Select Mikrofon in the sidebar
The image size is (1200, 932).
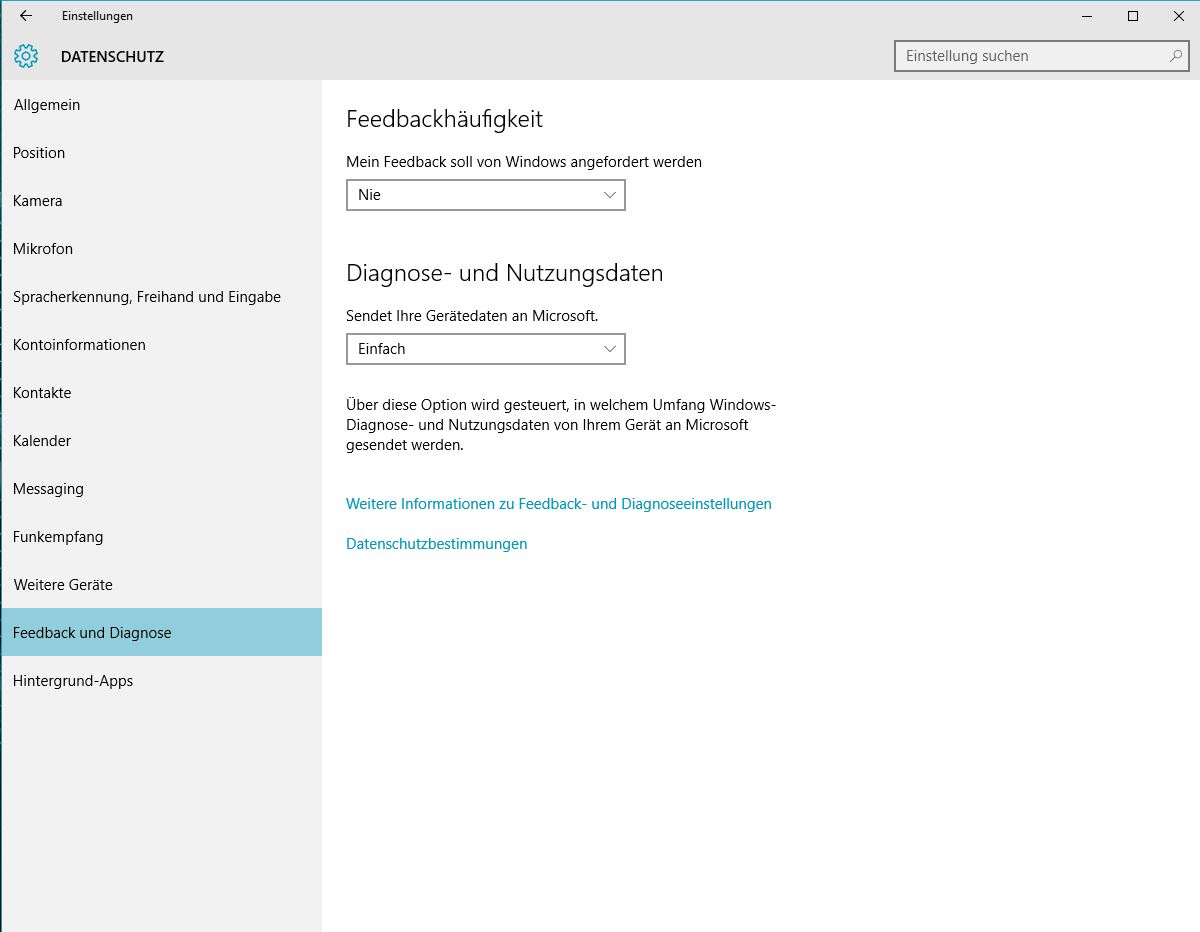click(161, 249)
